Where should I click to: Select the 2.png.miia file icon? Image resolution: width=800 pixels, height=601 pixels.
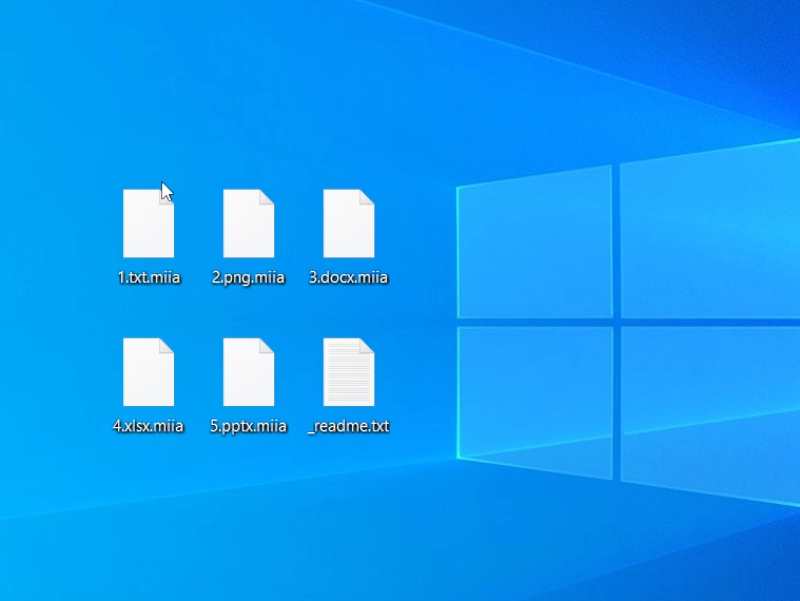248,224
